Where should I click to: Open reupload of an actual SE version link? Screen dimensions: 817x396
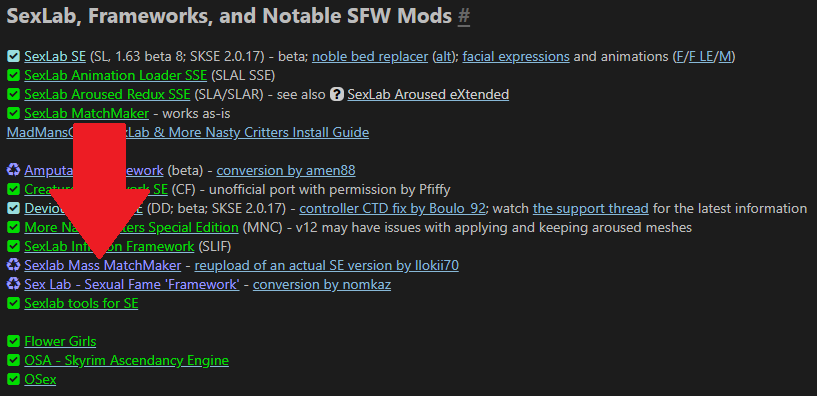click(x=327, y=266)
